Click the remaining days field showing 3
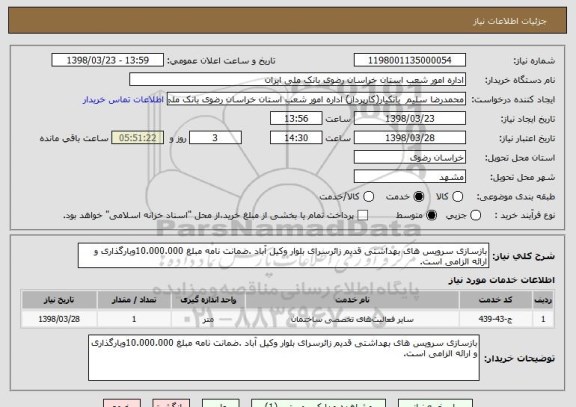 click(x=215, y=138)
